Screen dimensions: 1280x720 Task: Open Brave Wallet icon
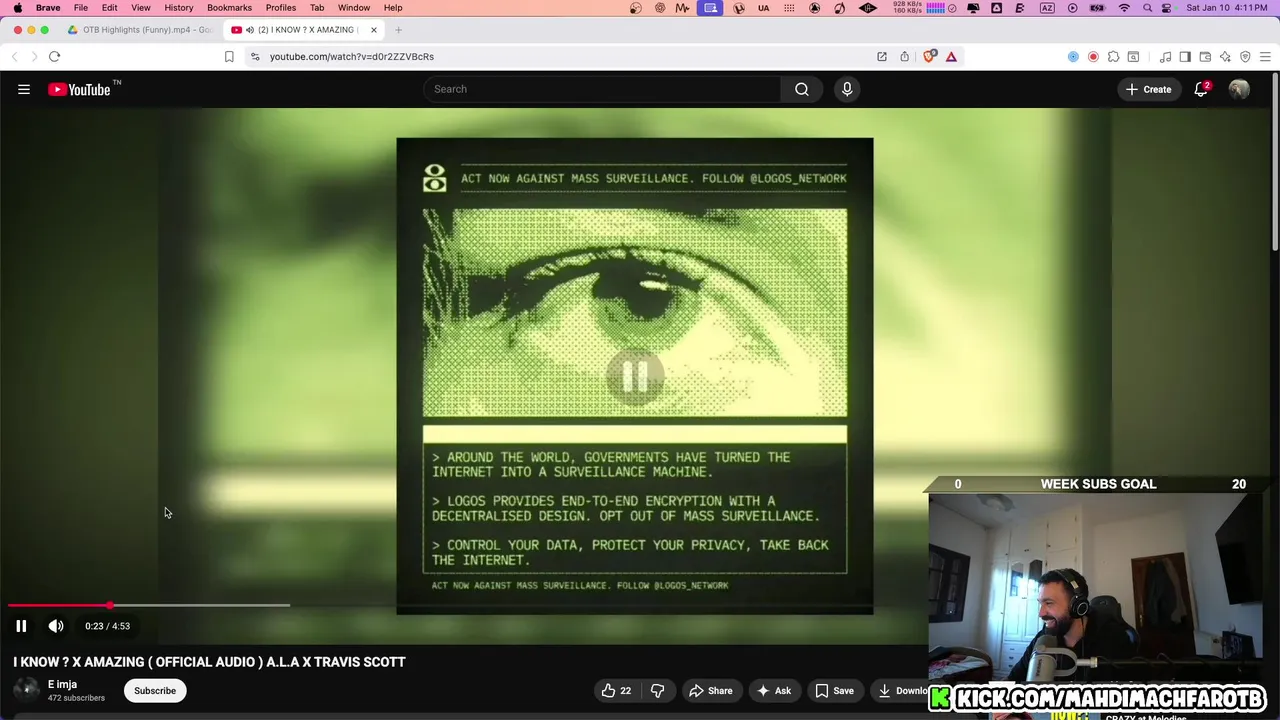point(1205,57)
